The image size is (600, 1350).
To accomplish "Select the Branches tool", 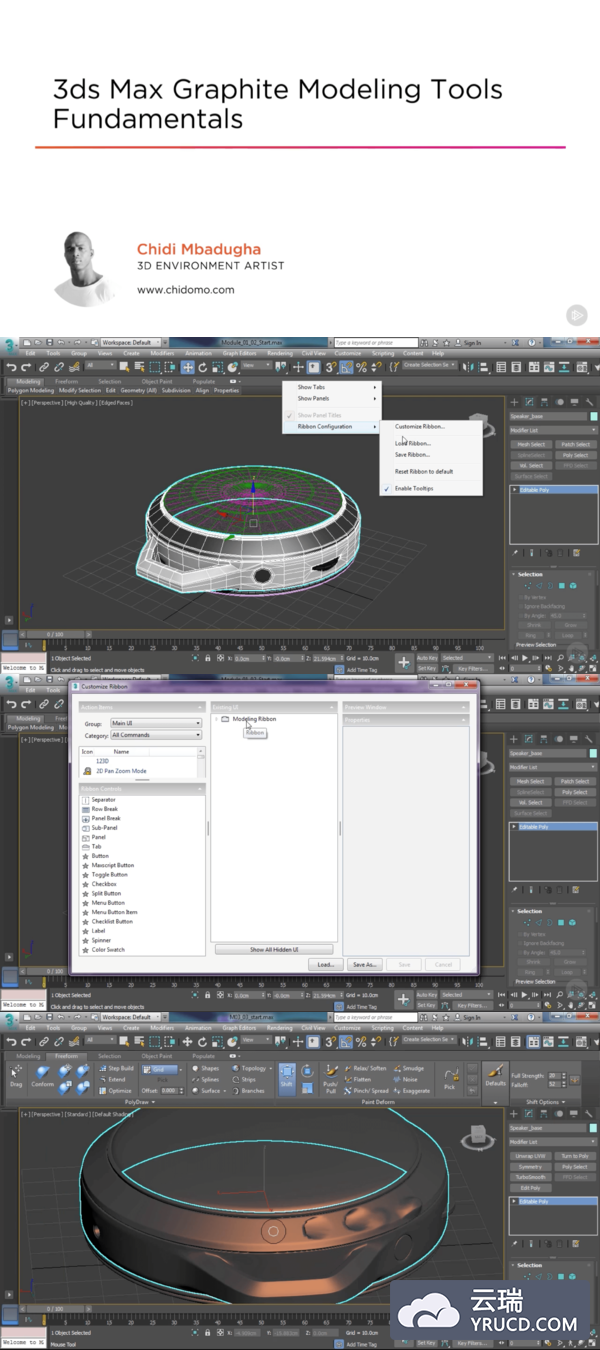I will 248,1091.
